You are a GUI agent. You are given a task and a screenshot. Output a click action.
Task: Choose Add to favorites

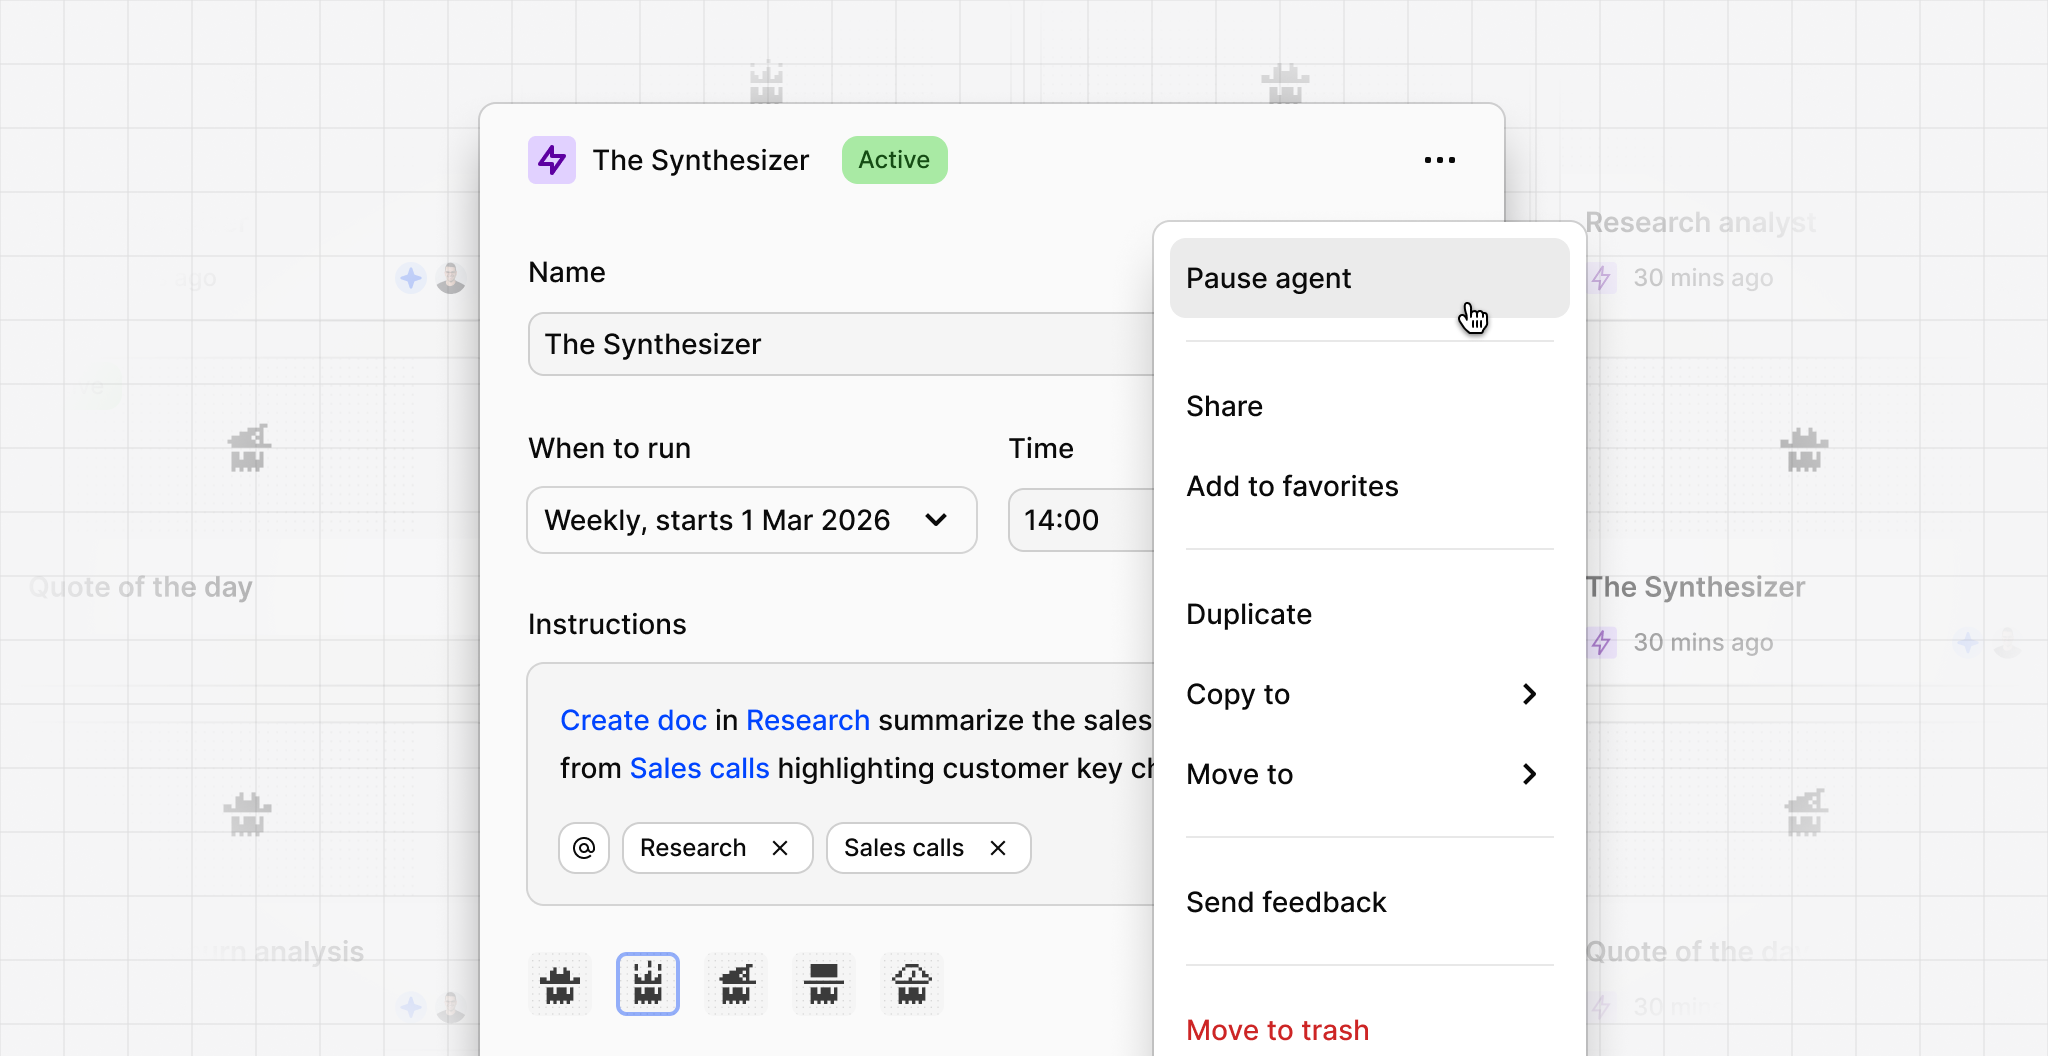click(x=1292, y=486)
